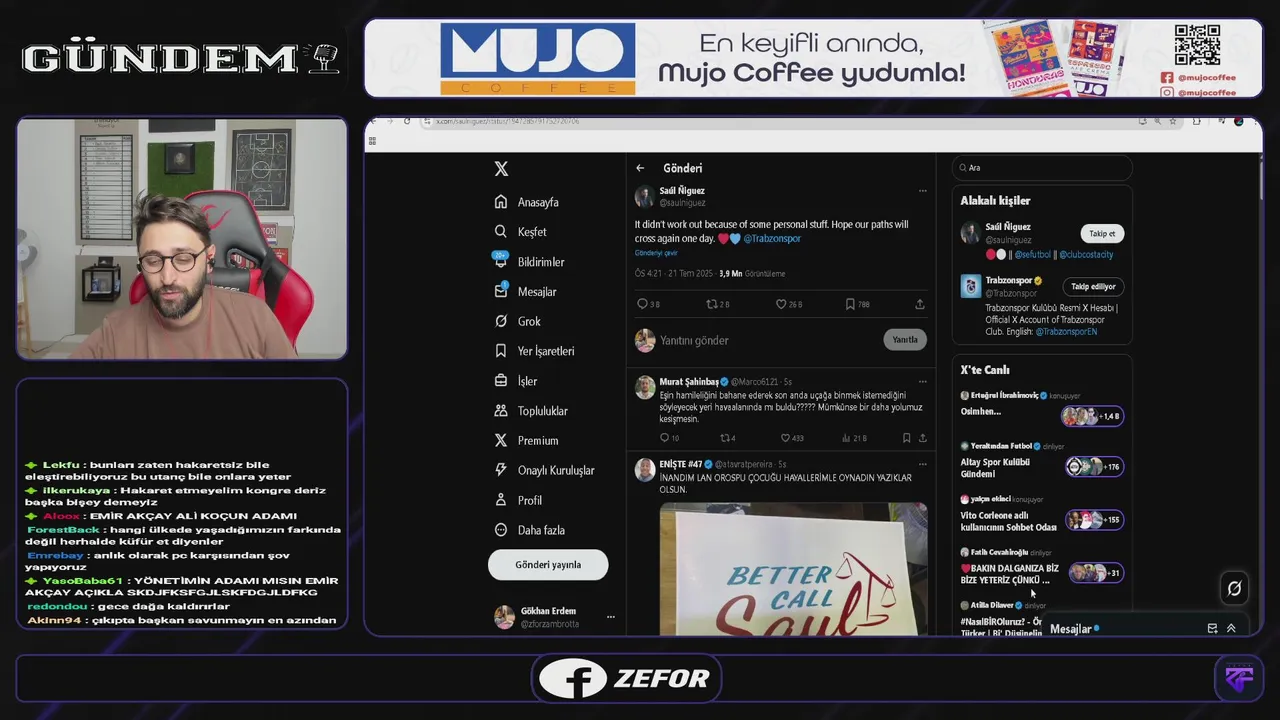Click the Ara search field
The height and width of the screenshot is (720, 1280).
tap(1042, 168)
